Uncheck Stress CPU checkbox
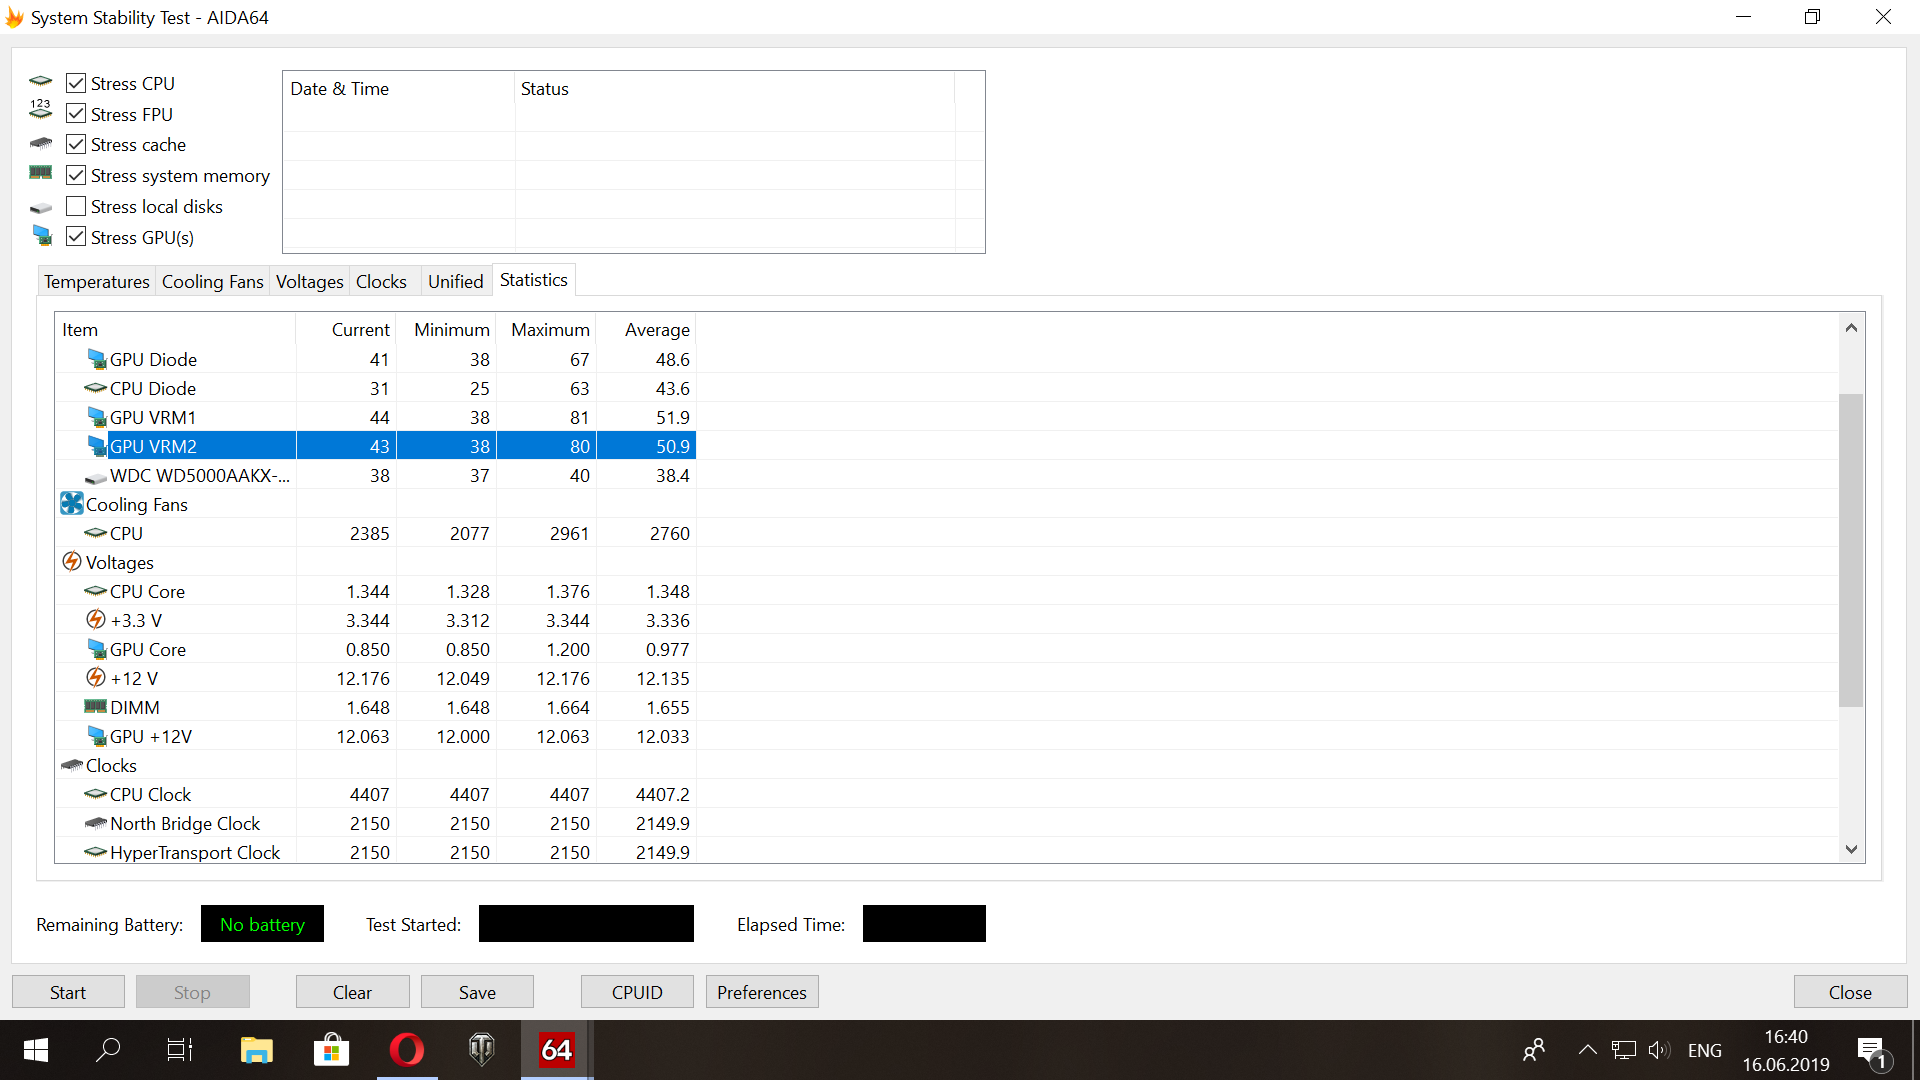This screenshot has width=1920, height=1080. click(76, 83)
